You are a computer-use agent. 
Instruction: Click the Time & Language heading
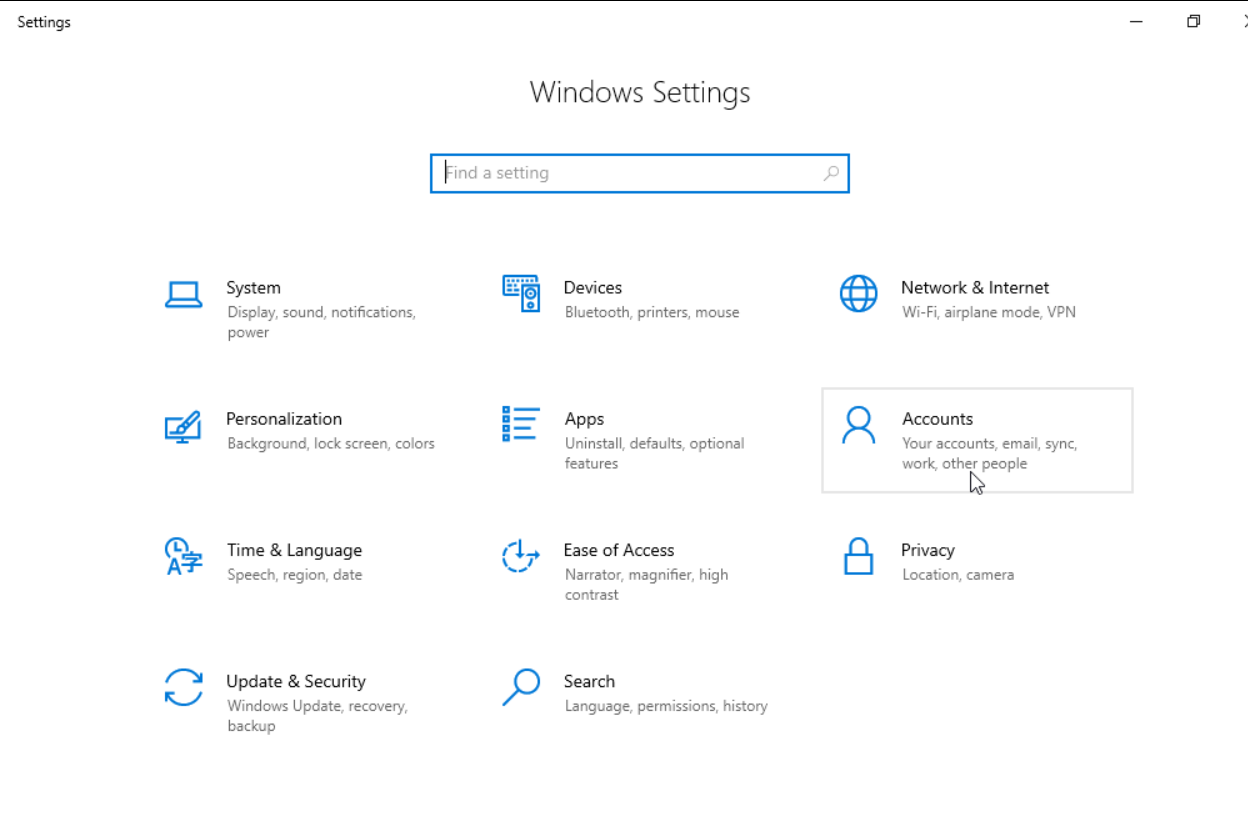(294, 550)
